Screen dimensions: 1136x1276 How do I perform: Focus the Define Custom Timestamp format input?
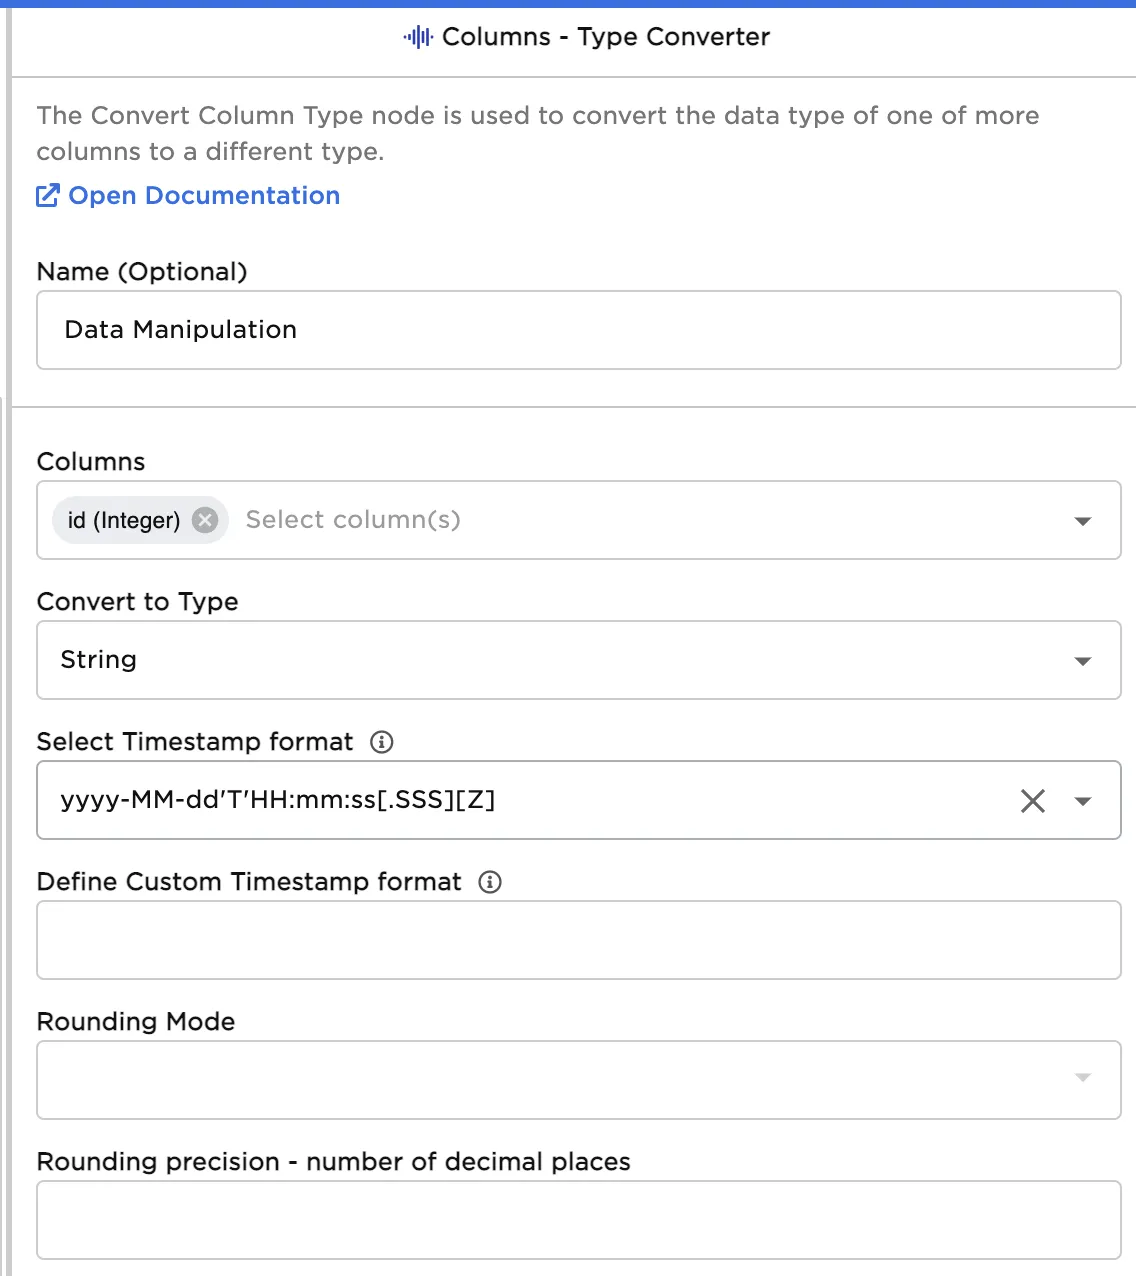click(x=578, y=940)
